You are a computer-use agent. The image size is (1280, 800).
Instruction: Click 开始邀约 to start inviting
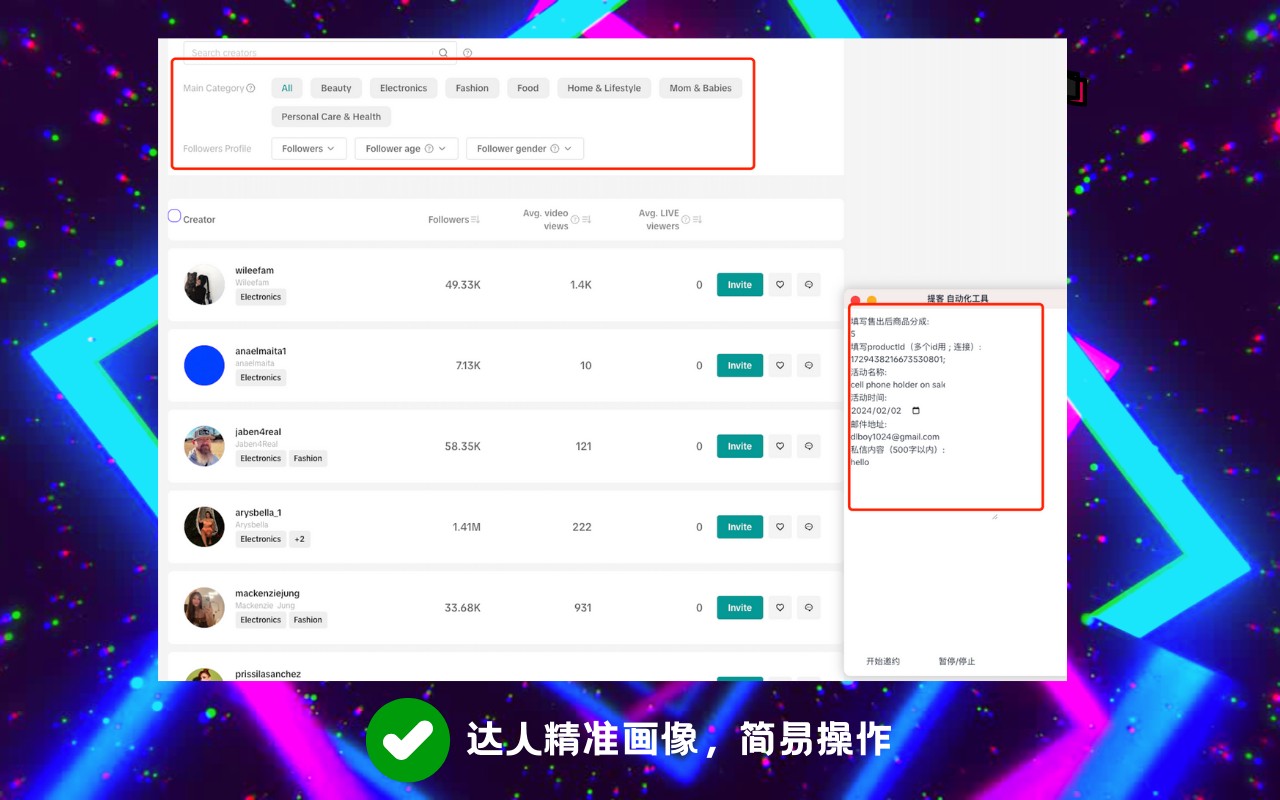point(883,661)
